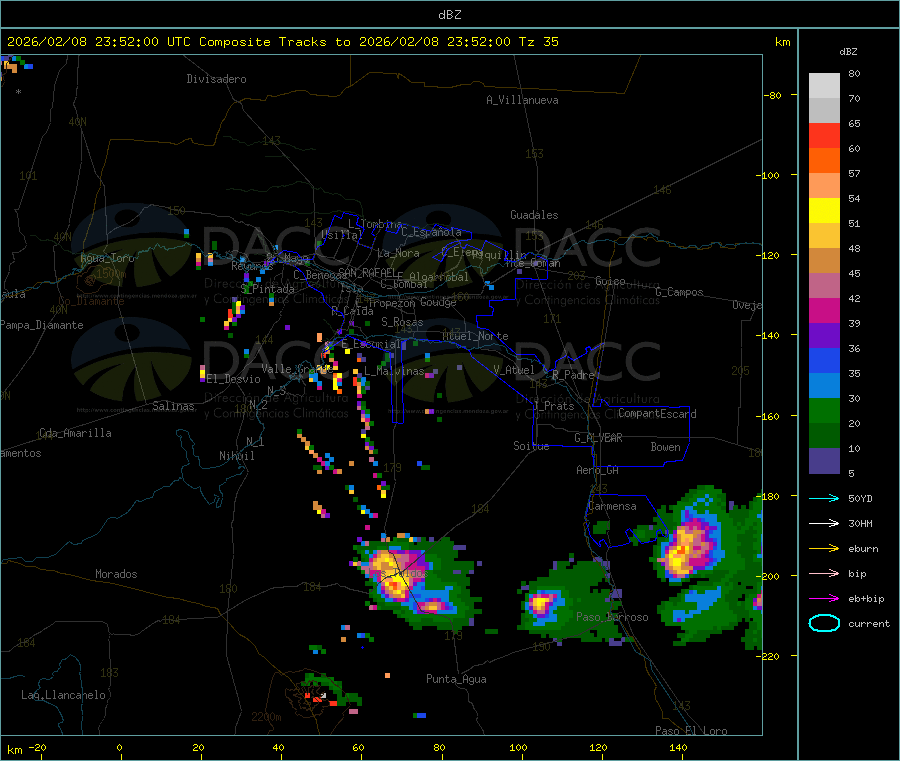Click the storm cell left of Paso_Barroso
Image resolution: width=900 pixels, height=761 pixels.
541,604
